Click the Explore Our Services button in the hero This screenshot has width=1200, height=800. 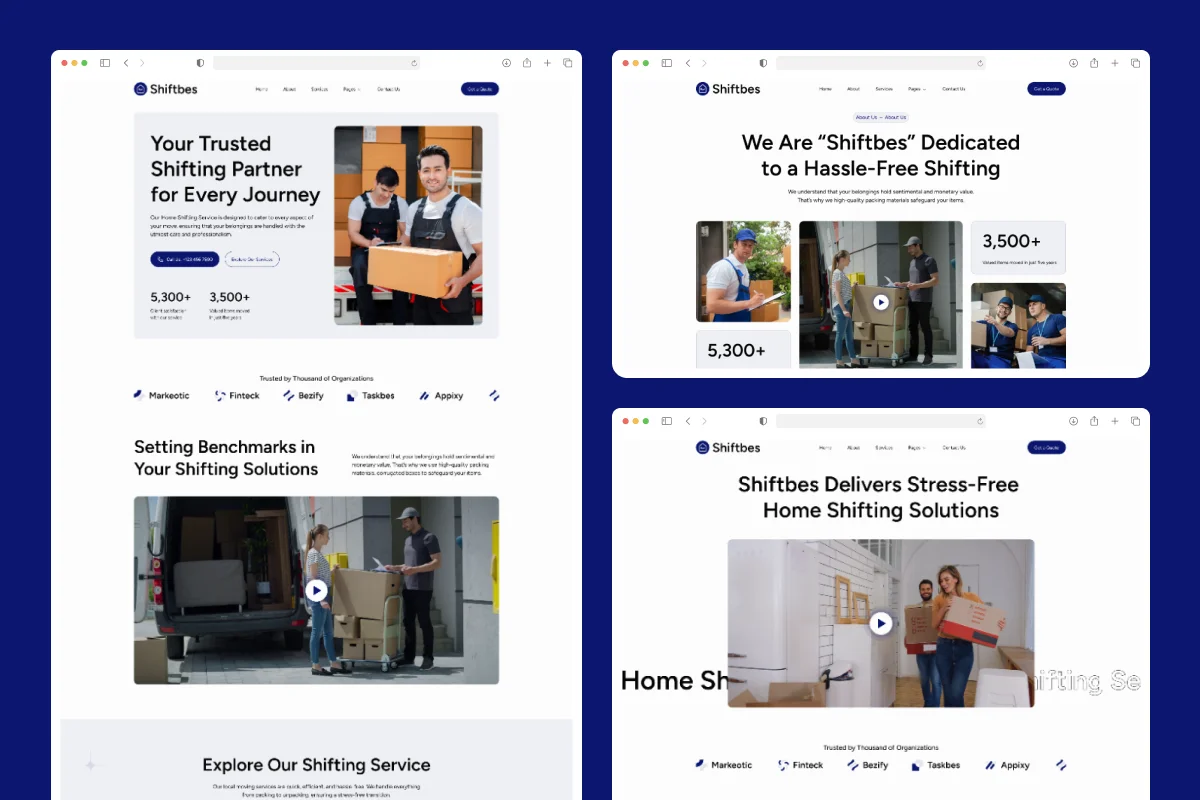pos(252,259)
